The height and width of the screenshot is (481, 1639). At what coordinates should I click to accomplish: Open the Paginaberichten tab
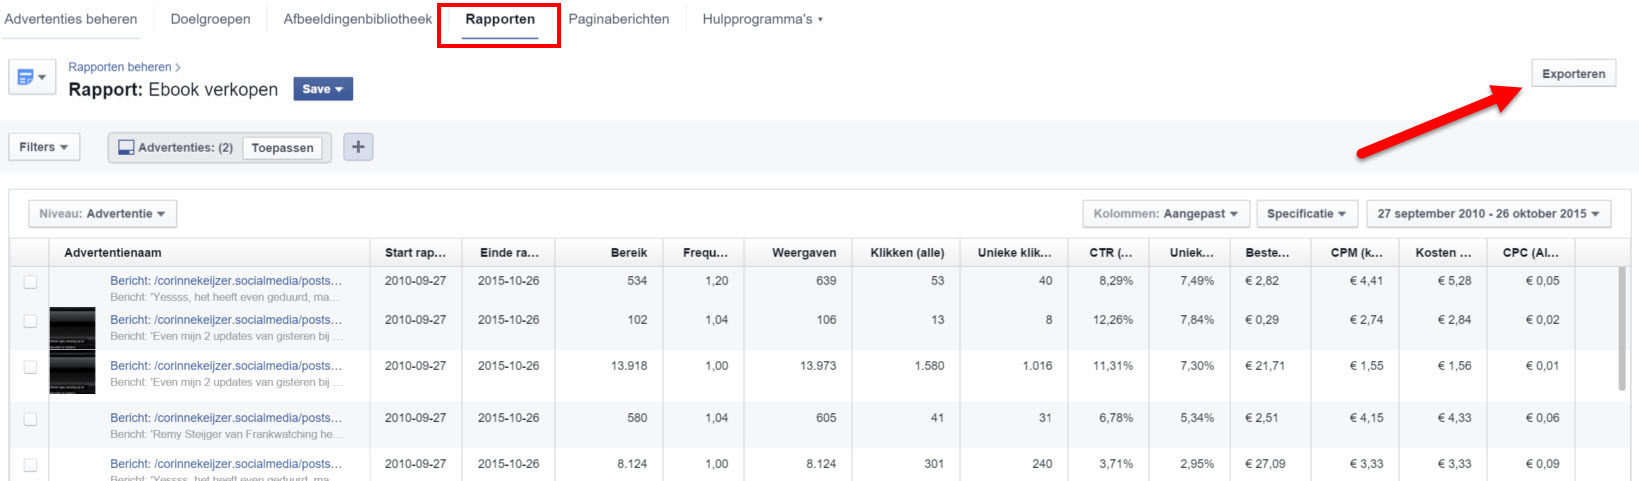tap(619, 19)
